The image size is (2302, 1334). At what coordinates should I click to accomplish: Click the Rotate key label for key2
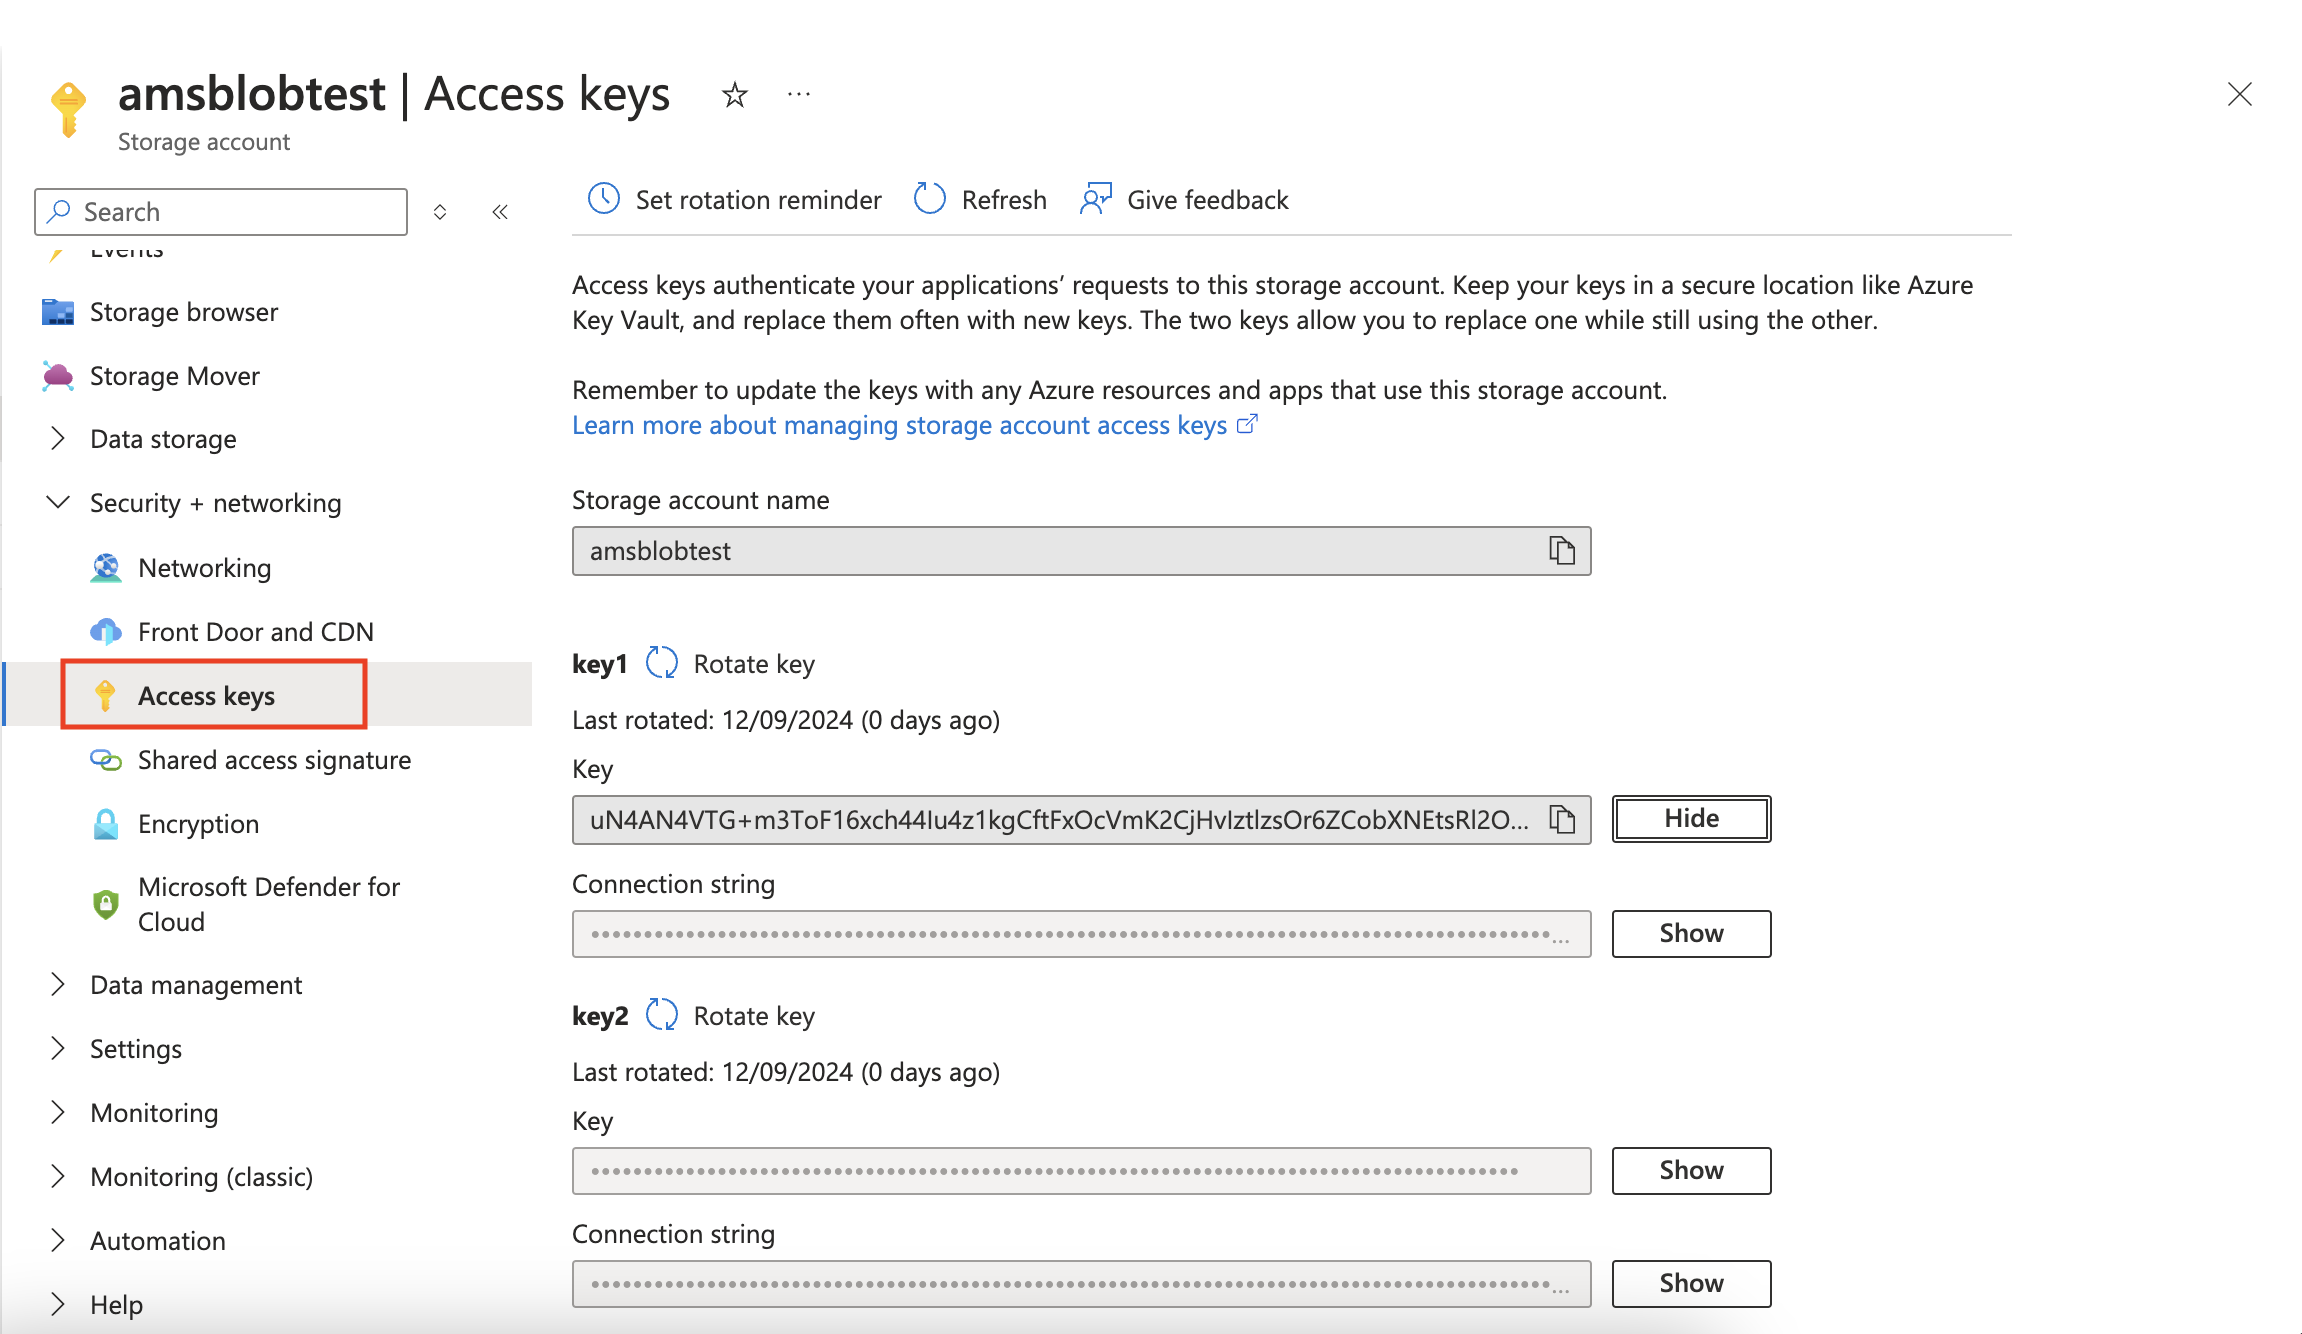pos(754,1016)
